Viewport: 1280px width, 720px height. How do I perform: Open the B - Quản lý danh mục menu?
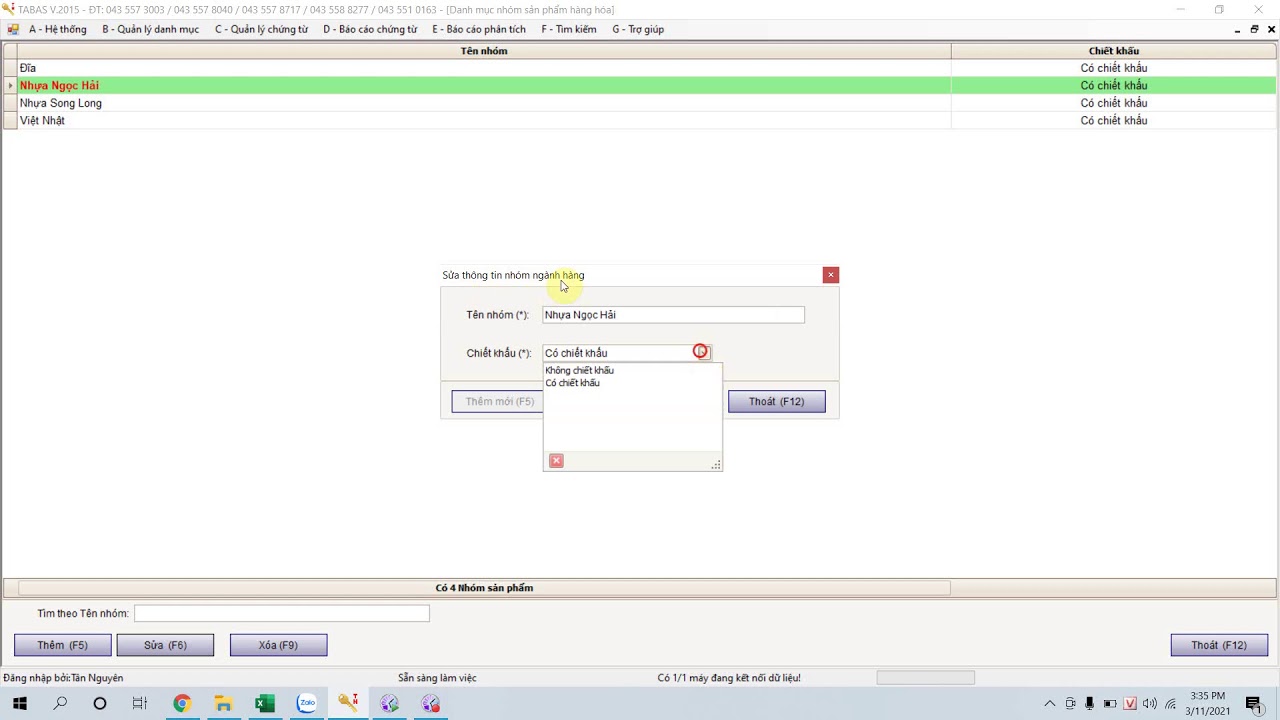(x=150, y=29)
